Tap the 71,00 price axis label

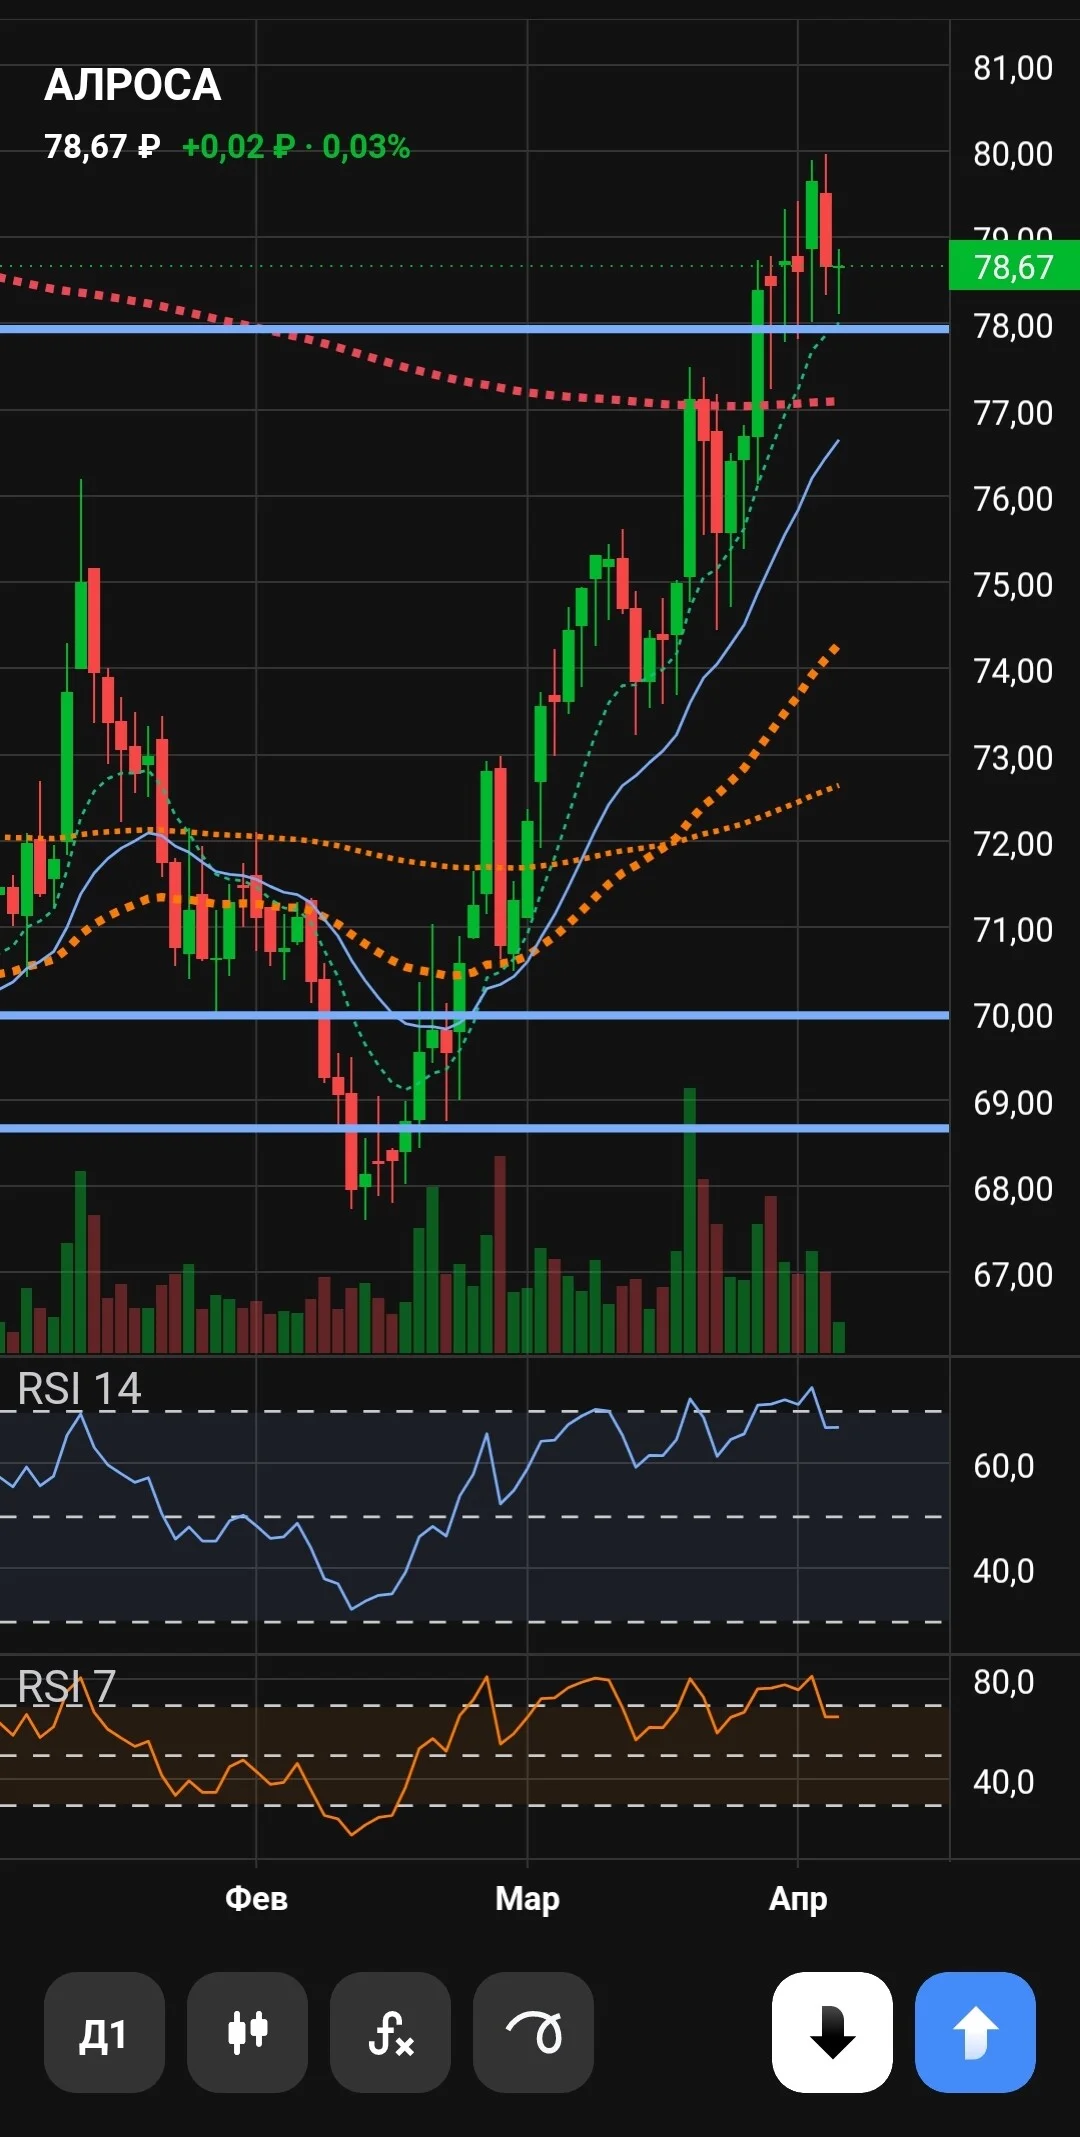click(x=1013, y=929)
